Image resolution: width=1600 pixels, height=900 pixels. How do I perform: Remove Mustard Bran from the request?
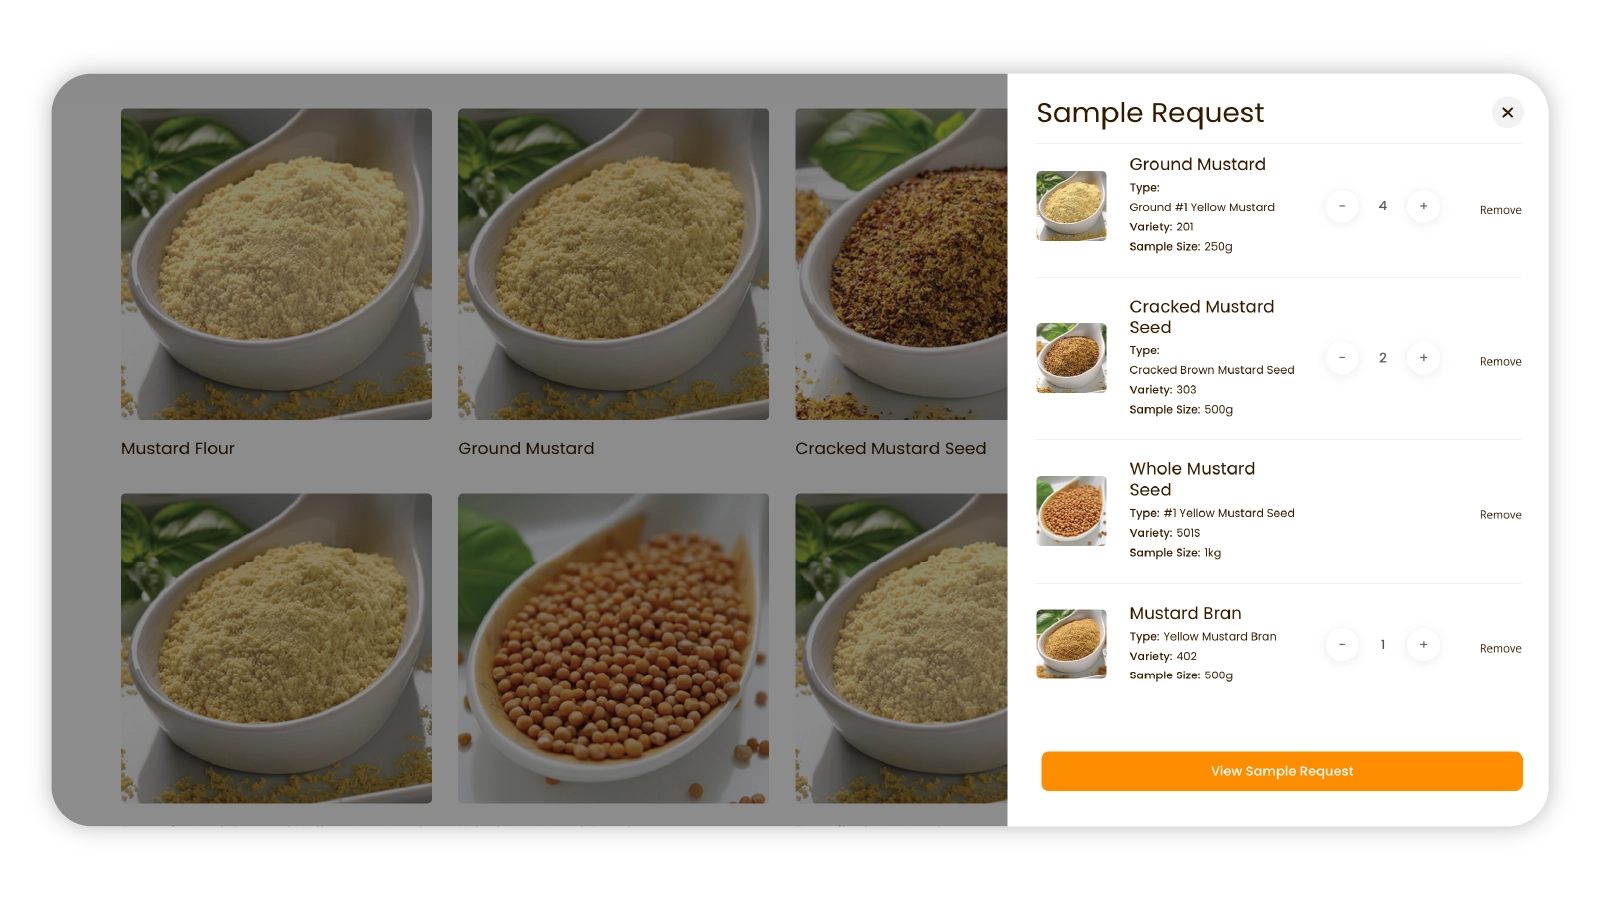point(1500,649)
